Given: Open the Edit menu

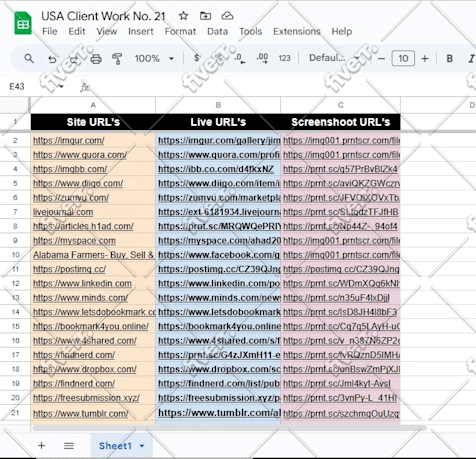Looking at the screenshot, I should [x=77, y=31].
